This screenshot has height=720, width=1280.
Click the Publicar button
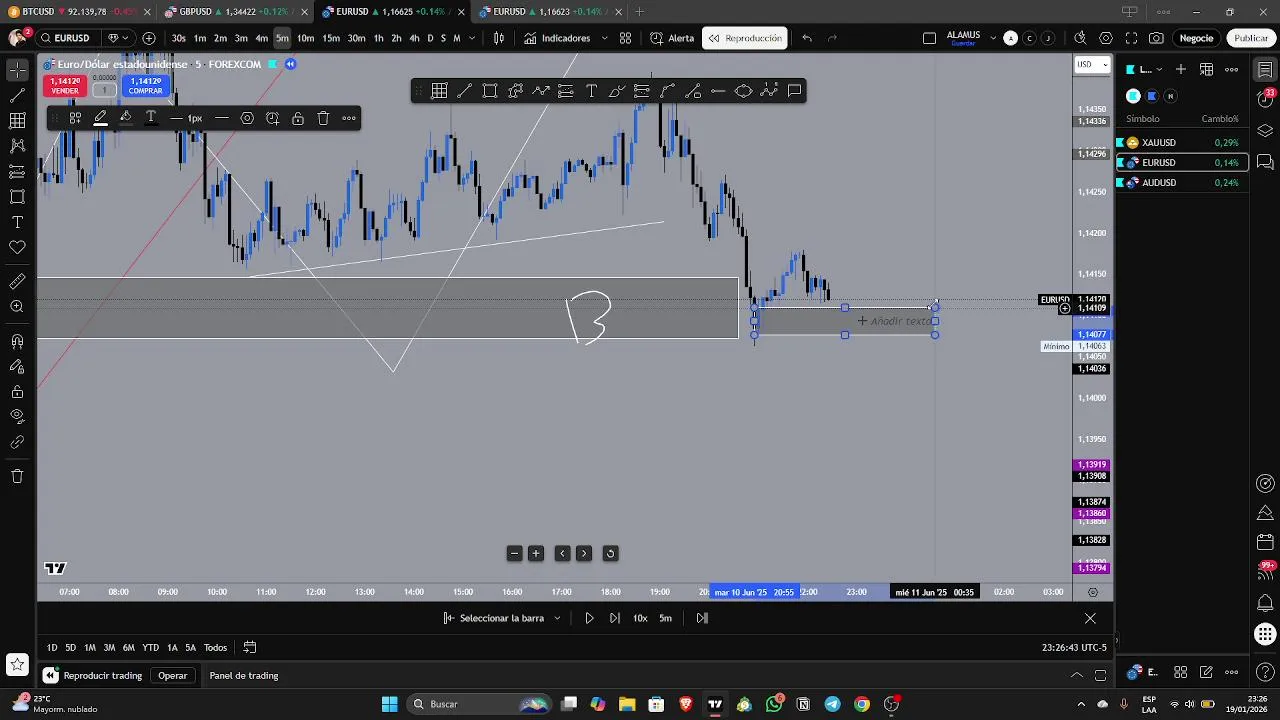[x=1250, y=38]
